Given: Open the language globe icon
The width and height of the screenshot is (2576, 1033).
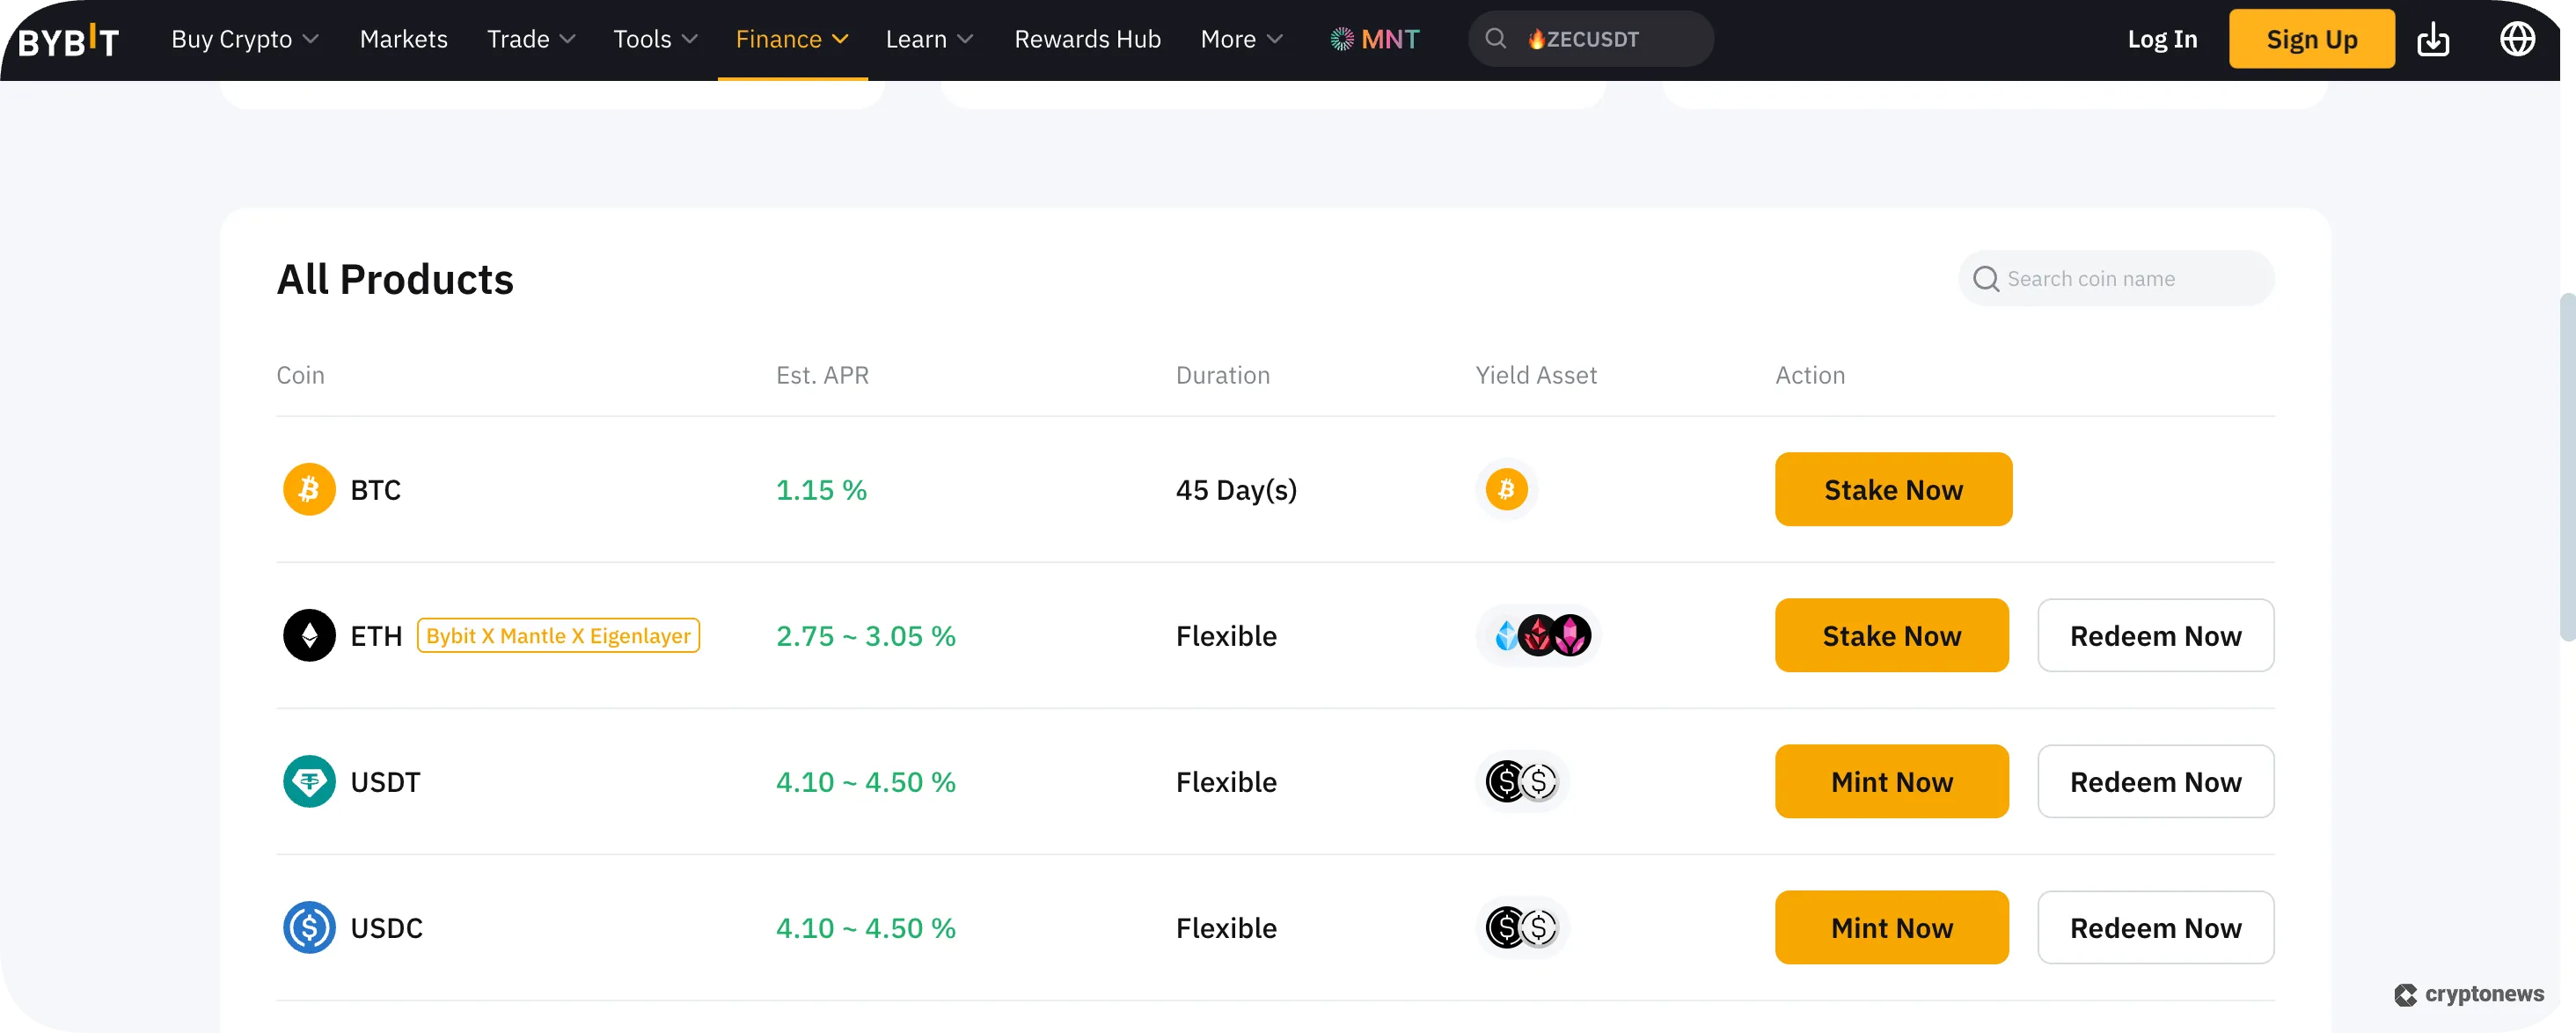Looking at the screenshot, I should coord(2517,39).
